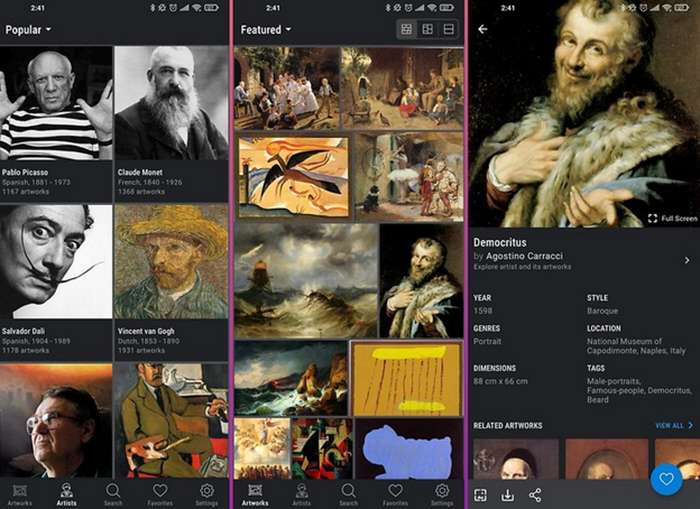The width and height of the screenshot is (700, 509).
Task: Tap the blue heart favorite button
Action: [666, 480]
